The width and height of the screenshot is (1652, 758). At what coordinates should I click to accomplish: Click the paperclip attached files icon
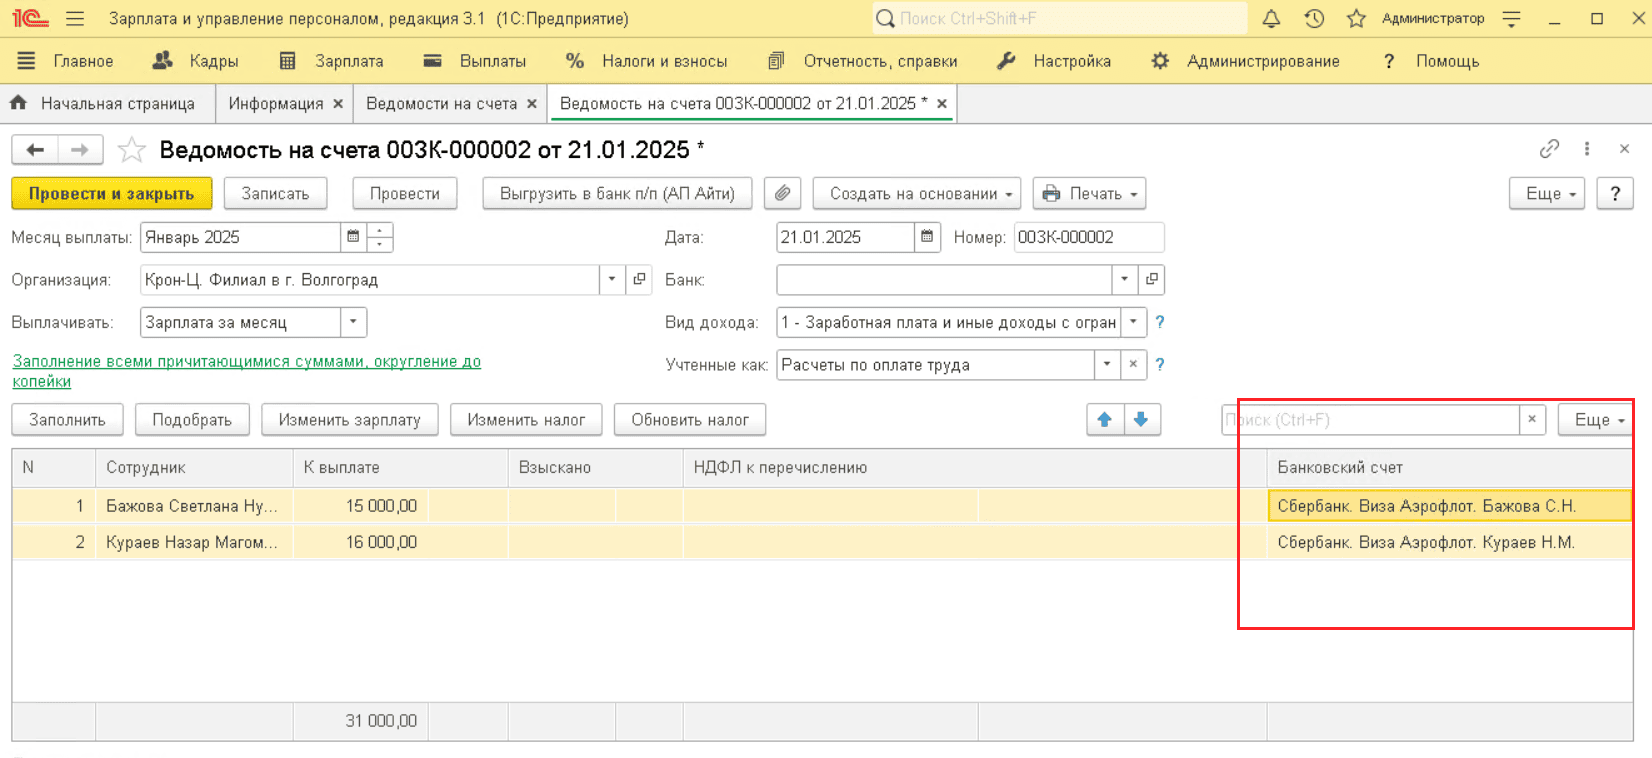(x=782, y=194)
